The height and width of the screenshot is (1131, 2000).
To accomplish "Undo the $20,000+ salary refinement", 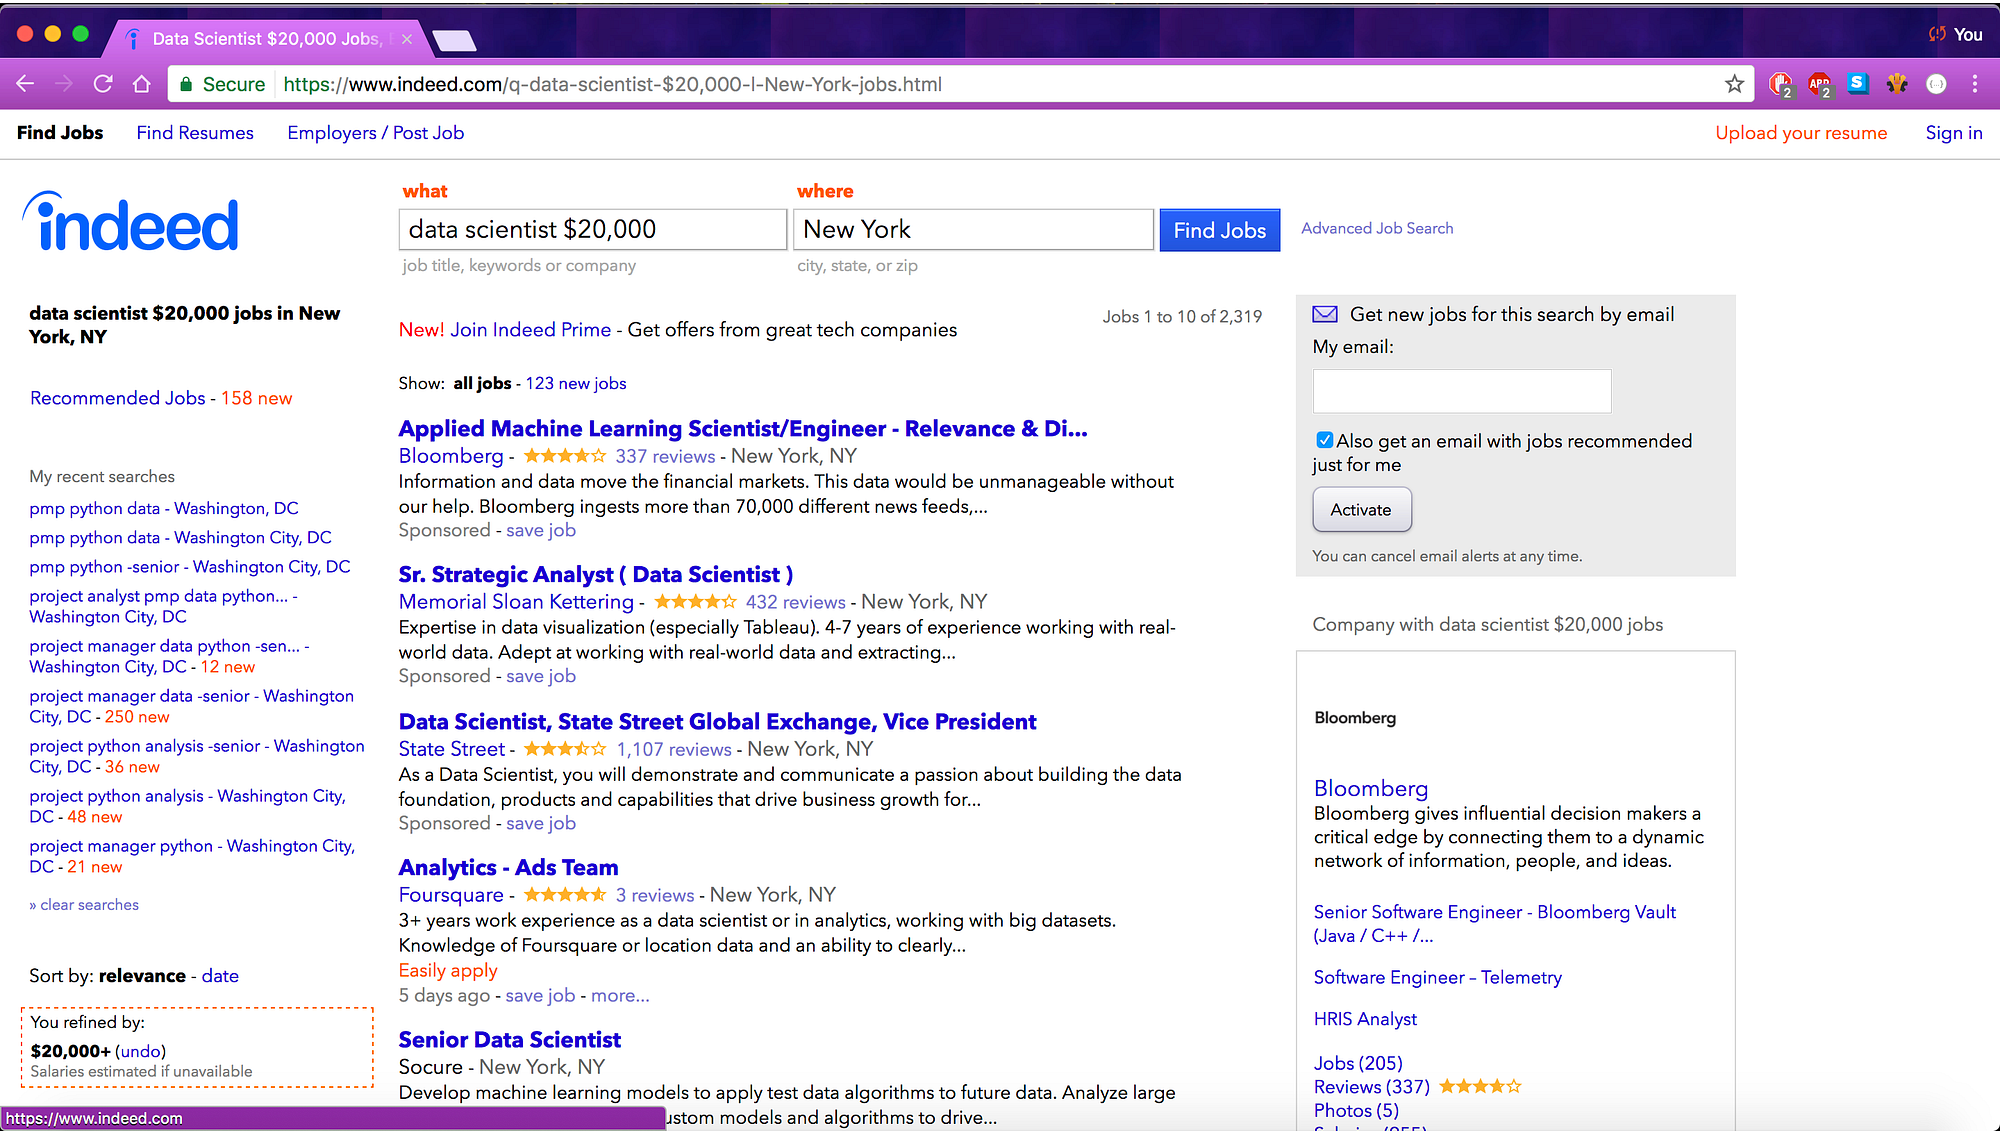I will click(140, 1051).
